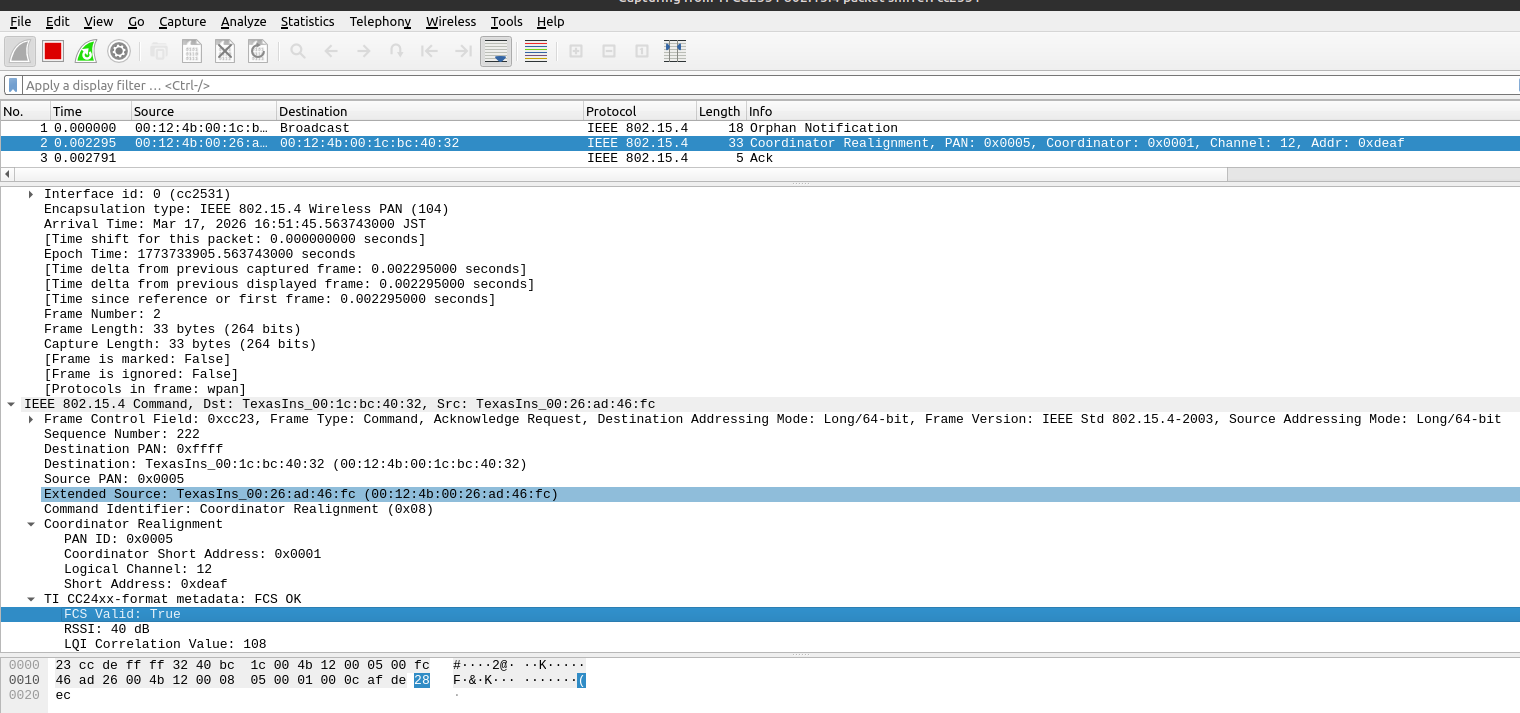Stop the running capture with red square
Image resolution: width=1520 pixels, height=713 pixels.
coord(53,51)
